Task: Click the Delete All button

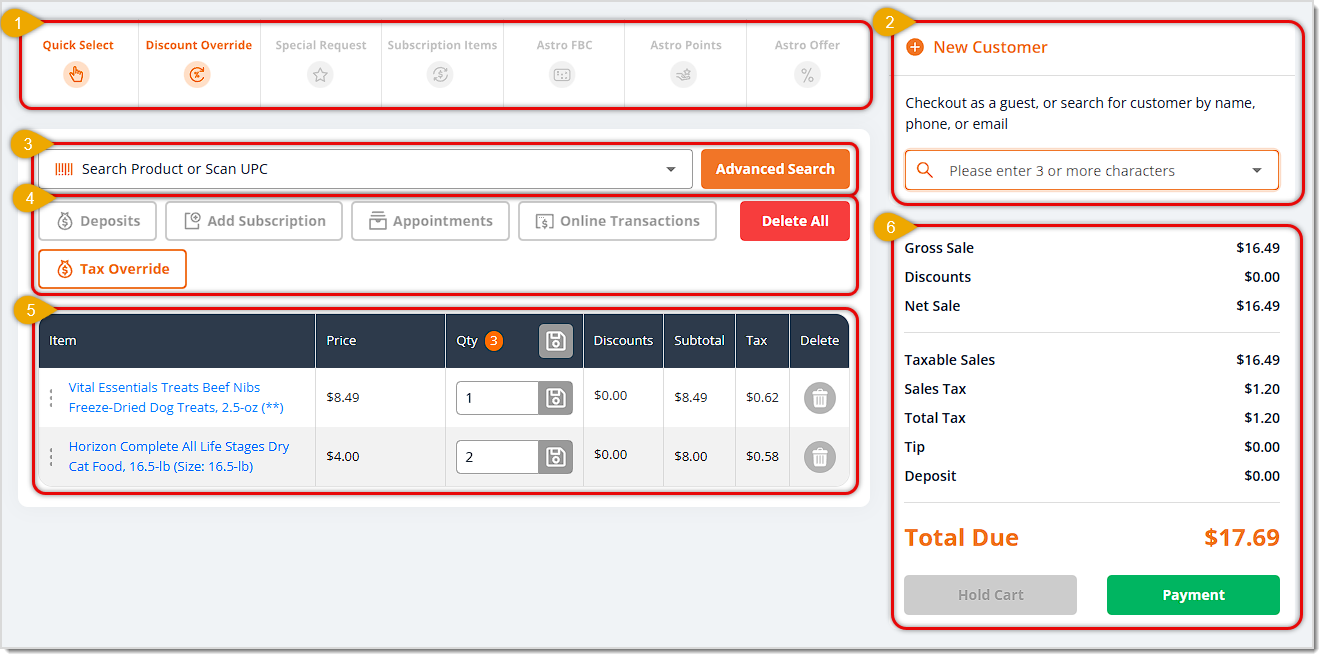Action: 795,221
